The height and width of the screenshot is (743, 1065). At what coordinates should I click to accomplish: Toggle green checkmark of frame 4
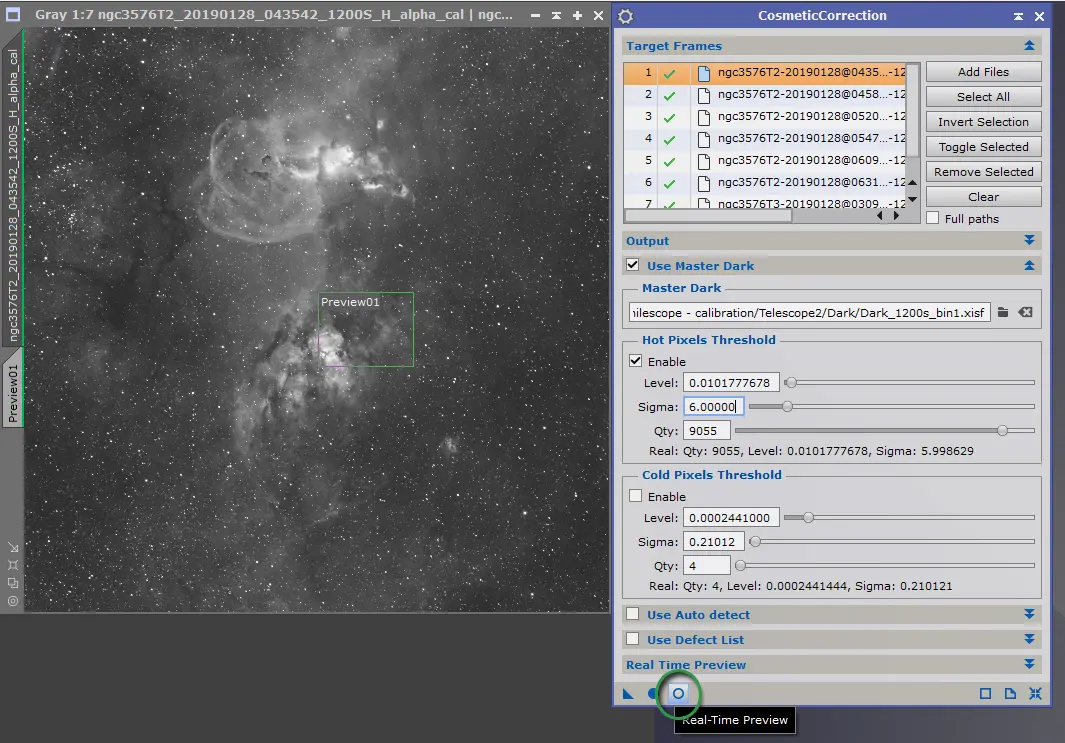point(670,140)
